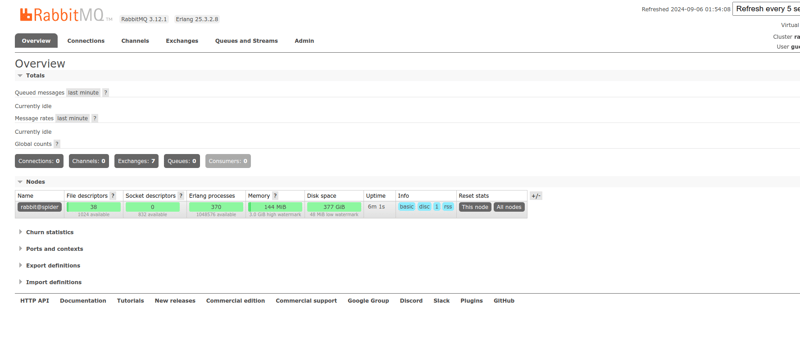Screen dimensions: 800x363
Task: Open Commercial support footer link
Action: [306, 301]
